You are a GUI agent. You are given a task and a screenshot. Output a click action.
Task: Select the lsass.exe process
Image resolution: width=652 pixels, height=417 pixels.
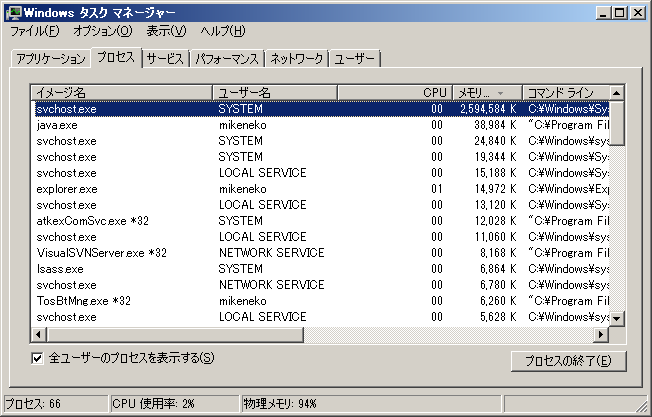320,269
